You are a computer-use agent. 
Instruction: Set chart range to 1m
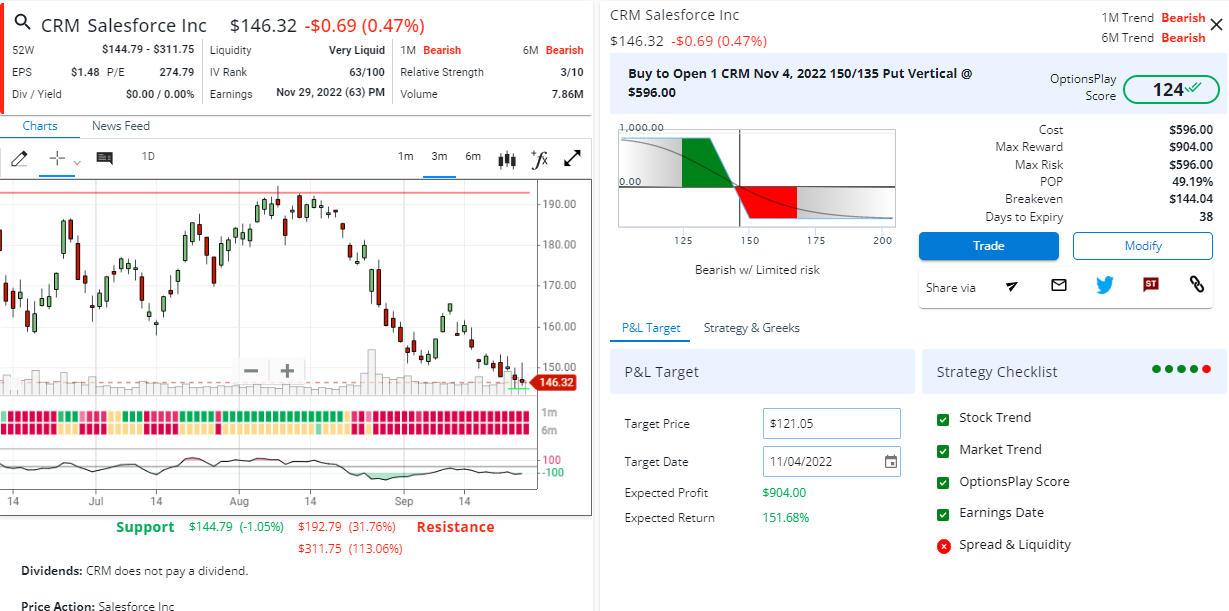(405, 156)
